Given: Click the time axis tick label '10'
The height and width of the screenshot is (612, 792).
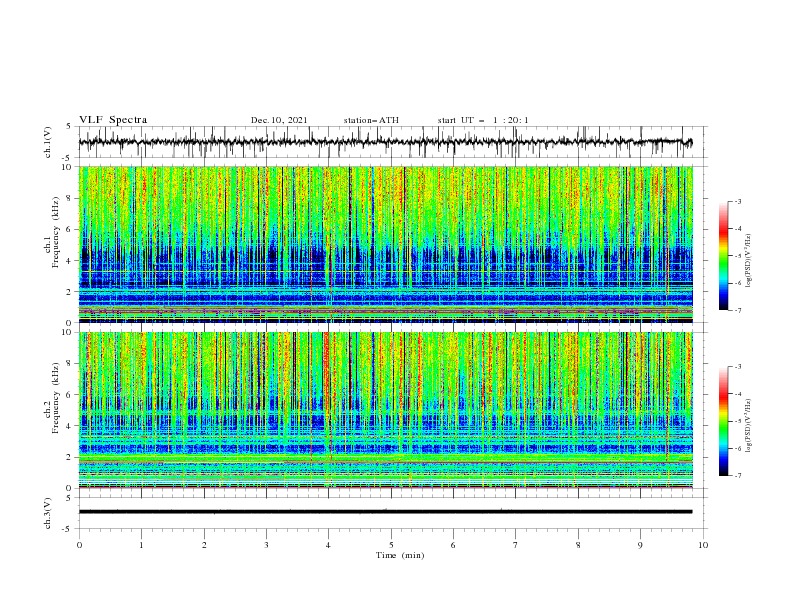Looking at the screenshot, I should point(703,545).
